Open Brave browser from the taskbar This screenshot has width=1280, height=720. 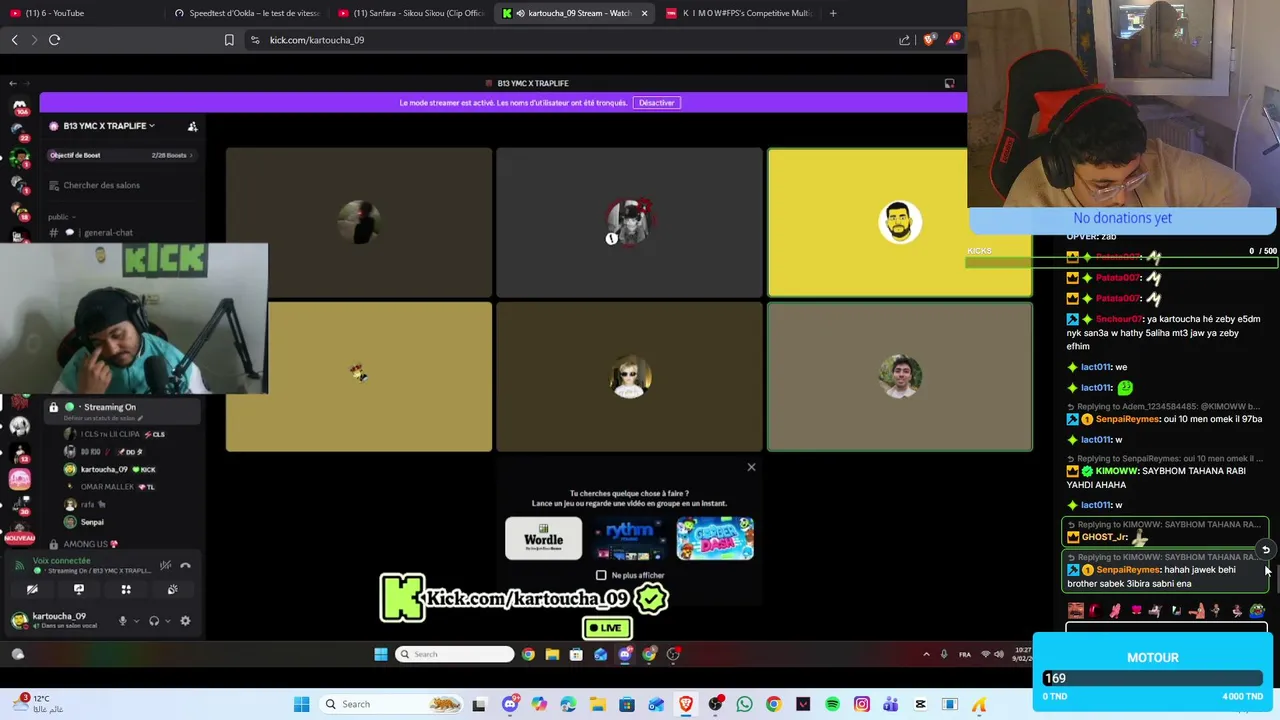pos(686,704)
